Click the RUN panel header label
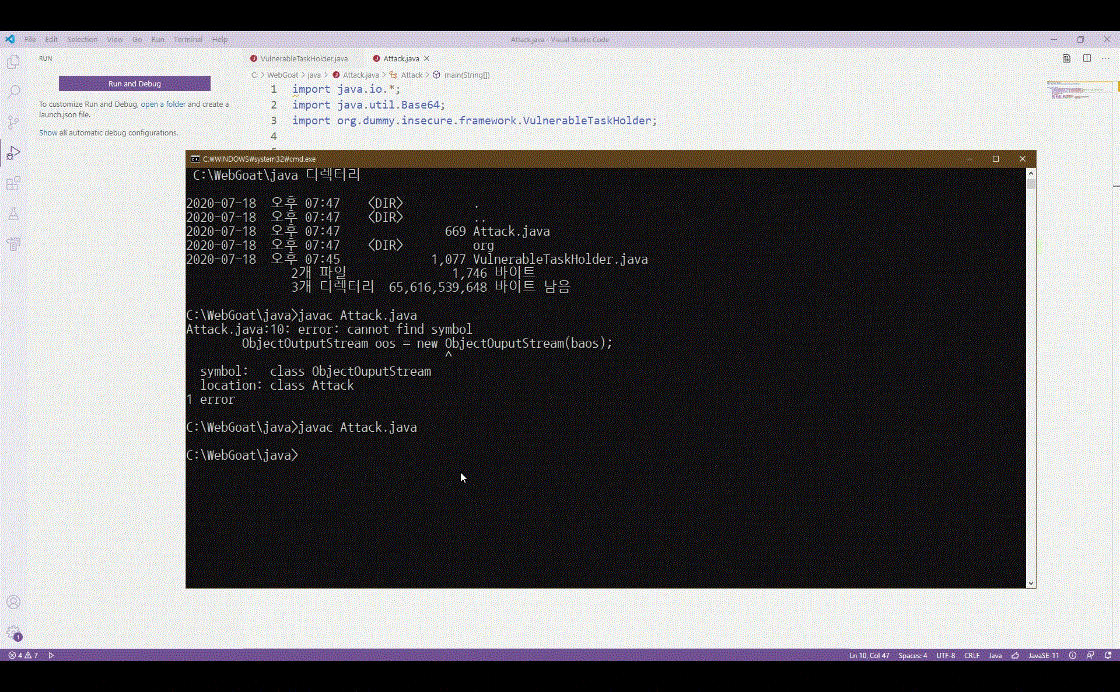The height and width of the screenshot is (692, 1120). [46, 59]
